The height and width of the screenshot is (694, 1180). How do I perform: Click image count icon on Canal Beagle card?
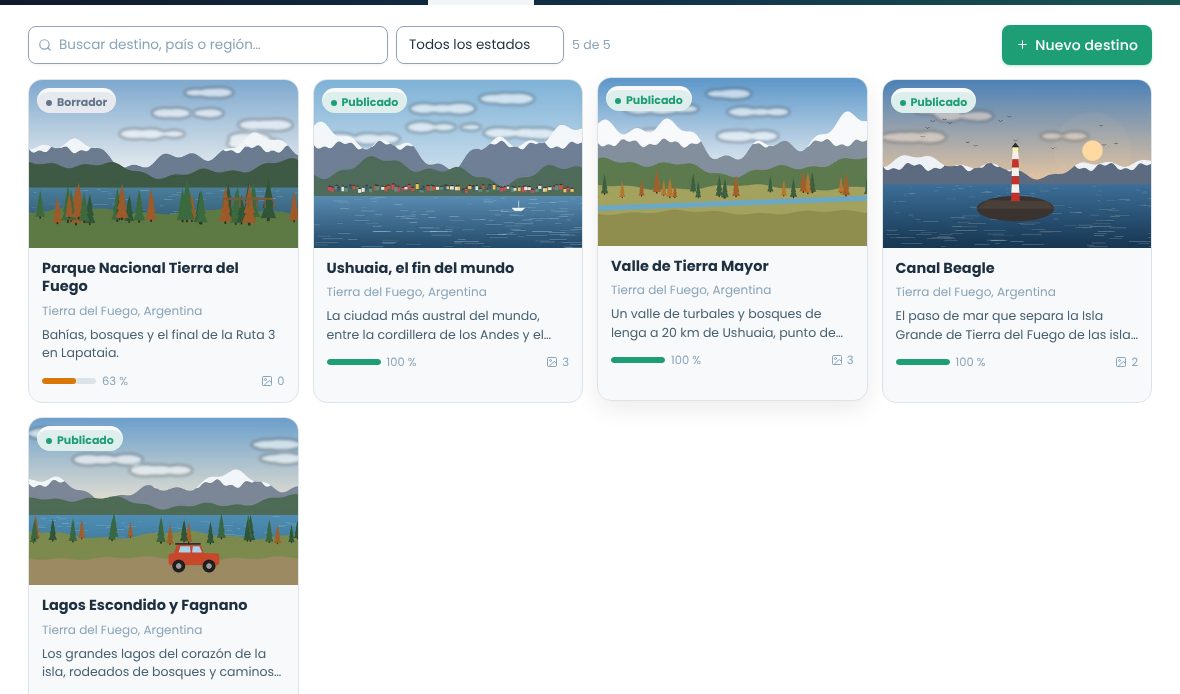pos(1121,362)
